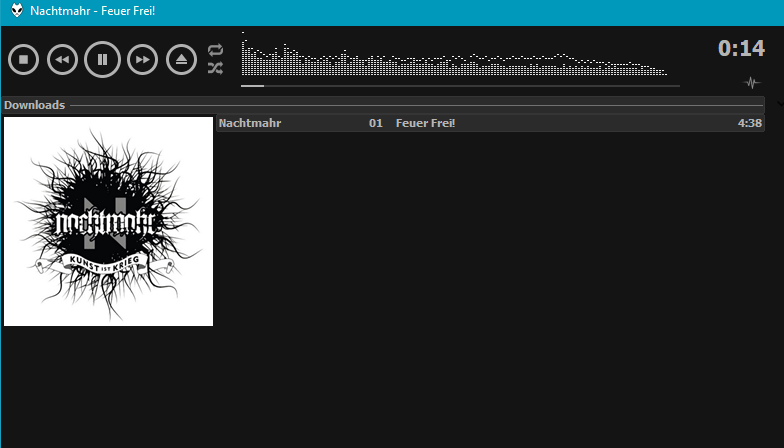Image resolution: width=784 pixels, height=448 pixels.
Task: Skip to the previous track
Action: (62, 60)
